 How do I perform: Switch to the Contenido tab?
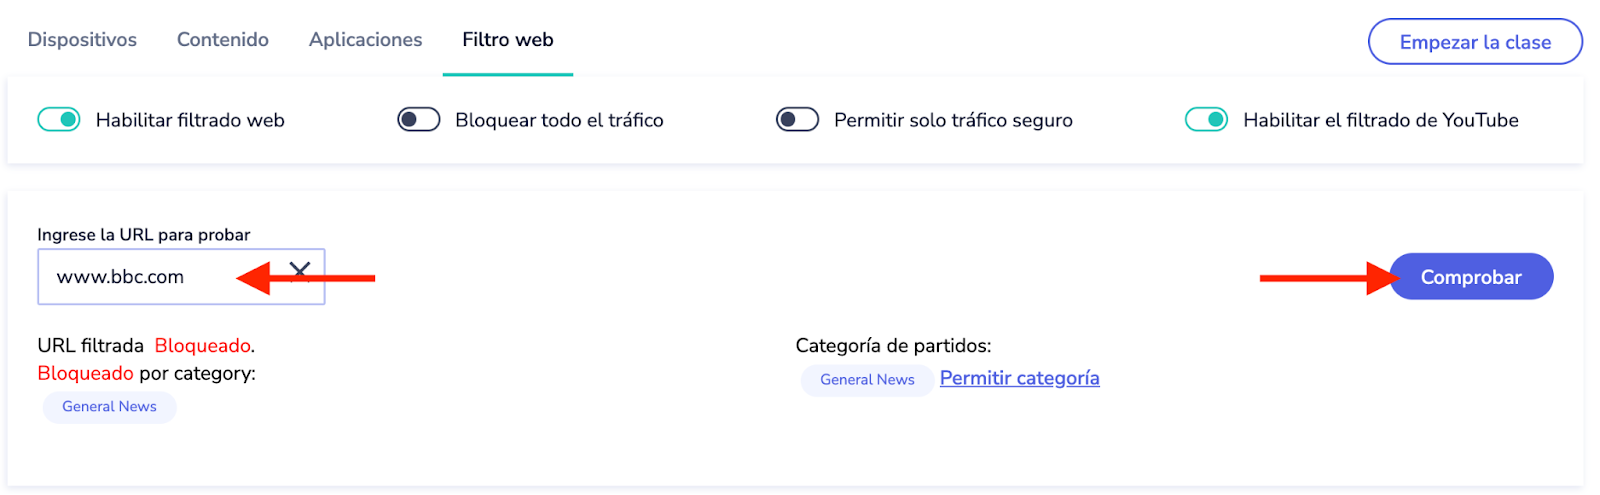coord(223,40)
